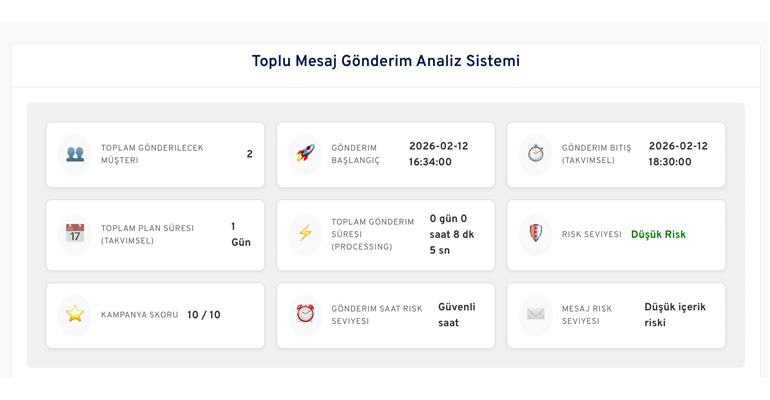Screen dimensions: 770x400
Task: Click the alarm clock risk icon
Action: [x=305, y=315]
